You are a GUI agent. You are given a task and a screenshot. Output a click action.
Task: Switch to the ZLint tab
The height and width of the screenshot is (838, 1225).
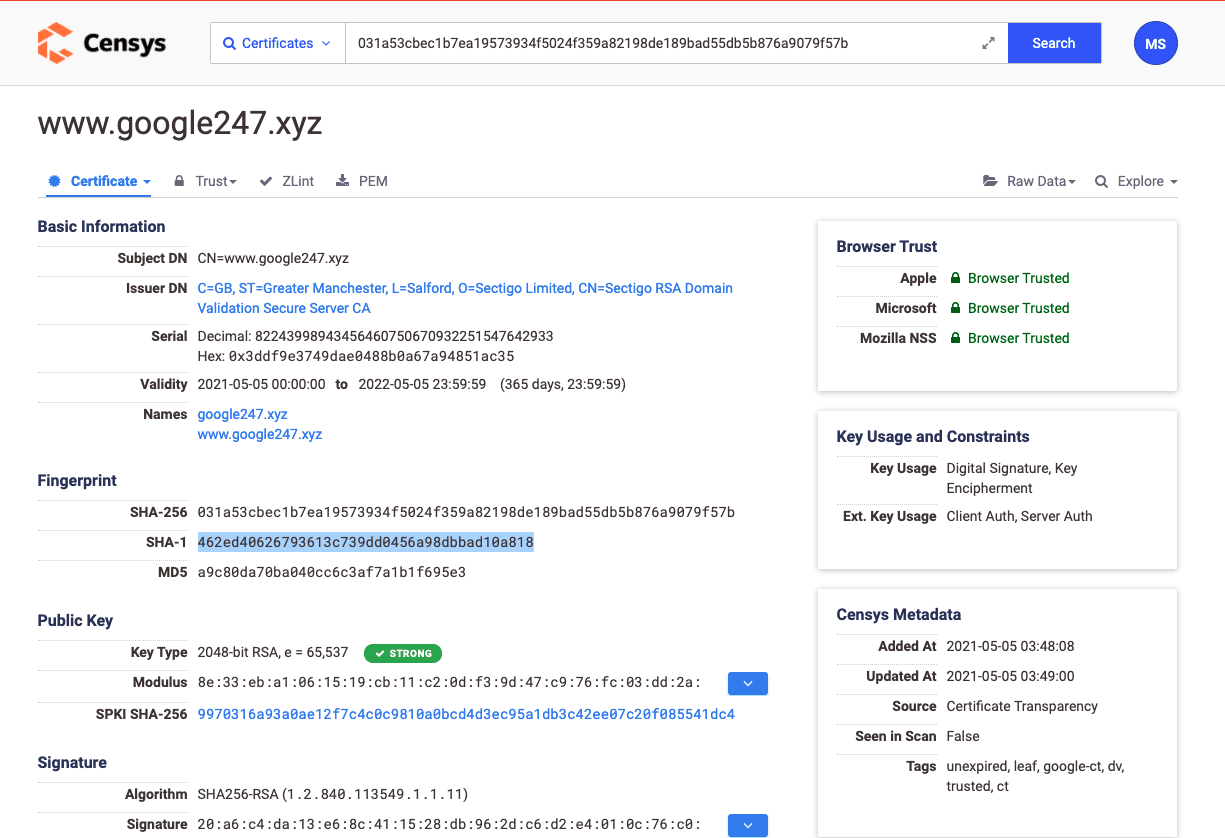(x=287, y=181)
